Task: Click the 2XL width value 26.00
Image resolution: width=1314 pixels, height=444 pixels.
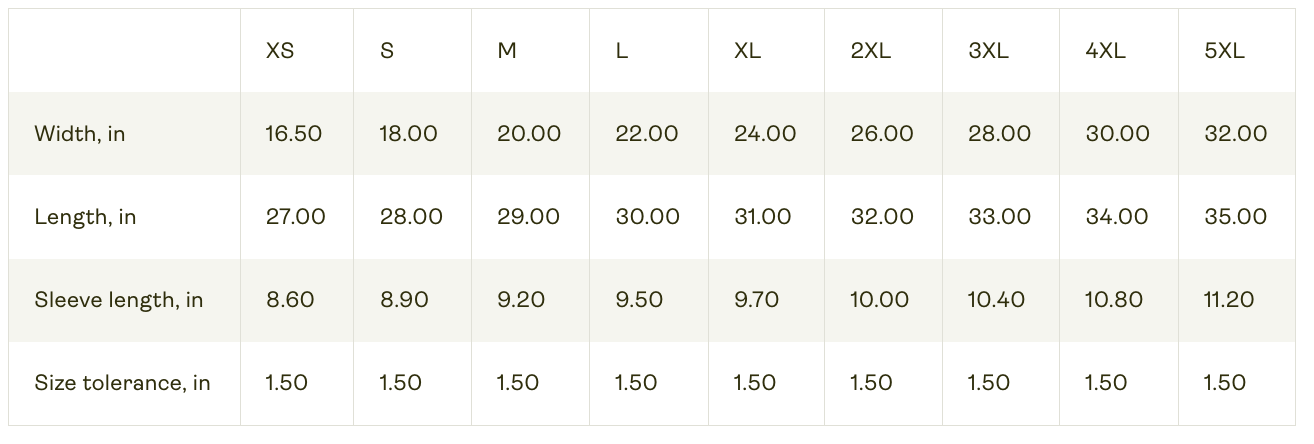Action: 882,134
